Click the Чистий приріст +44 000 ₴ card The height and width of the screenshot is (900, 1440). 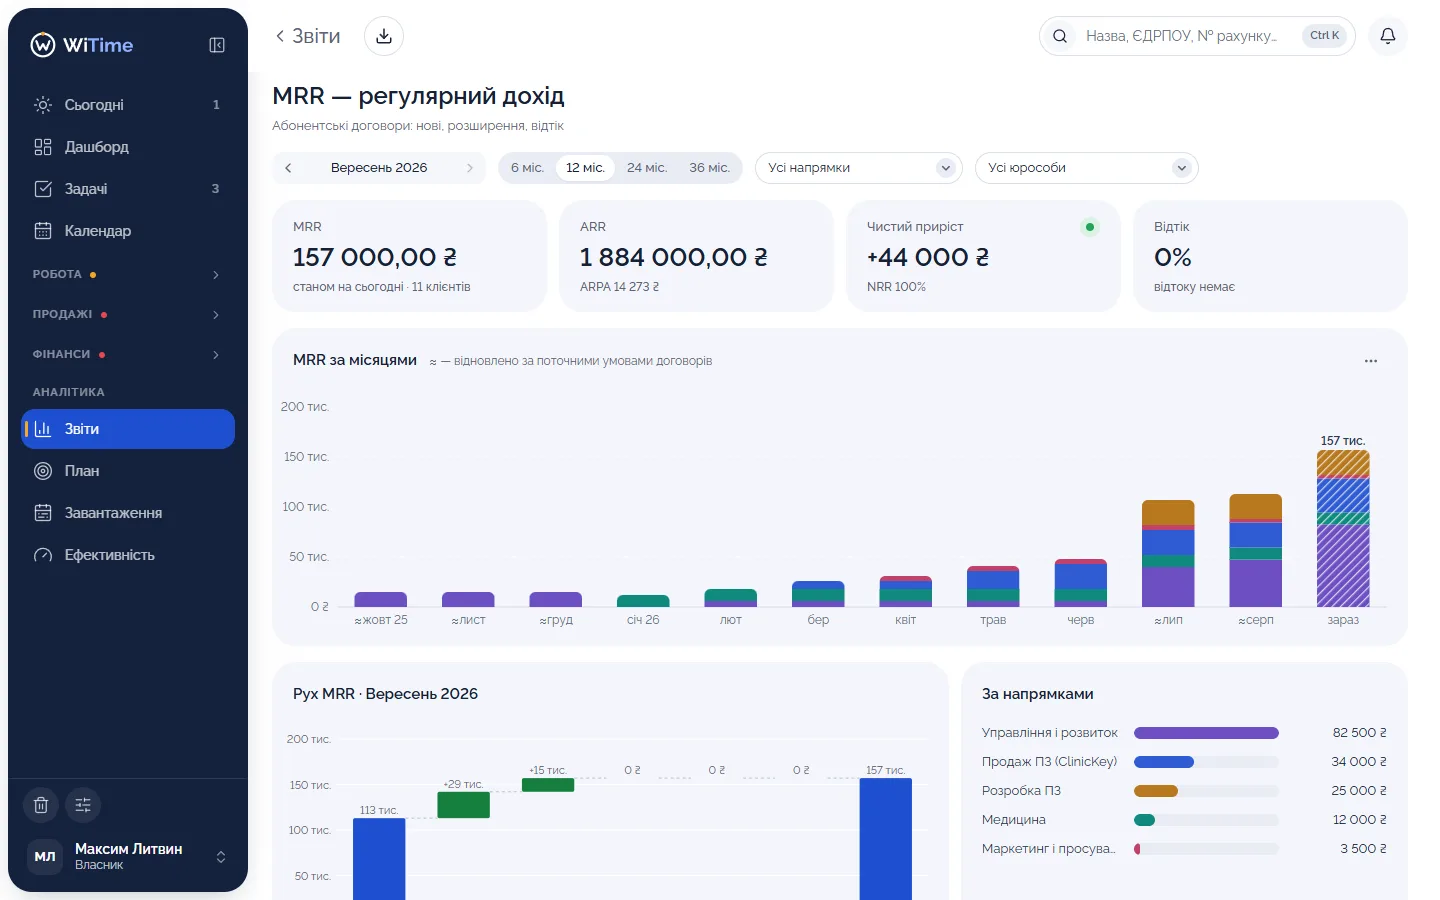[x=983, y=256]
